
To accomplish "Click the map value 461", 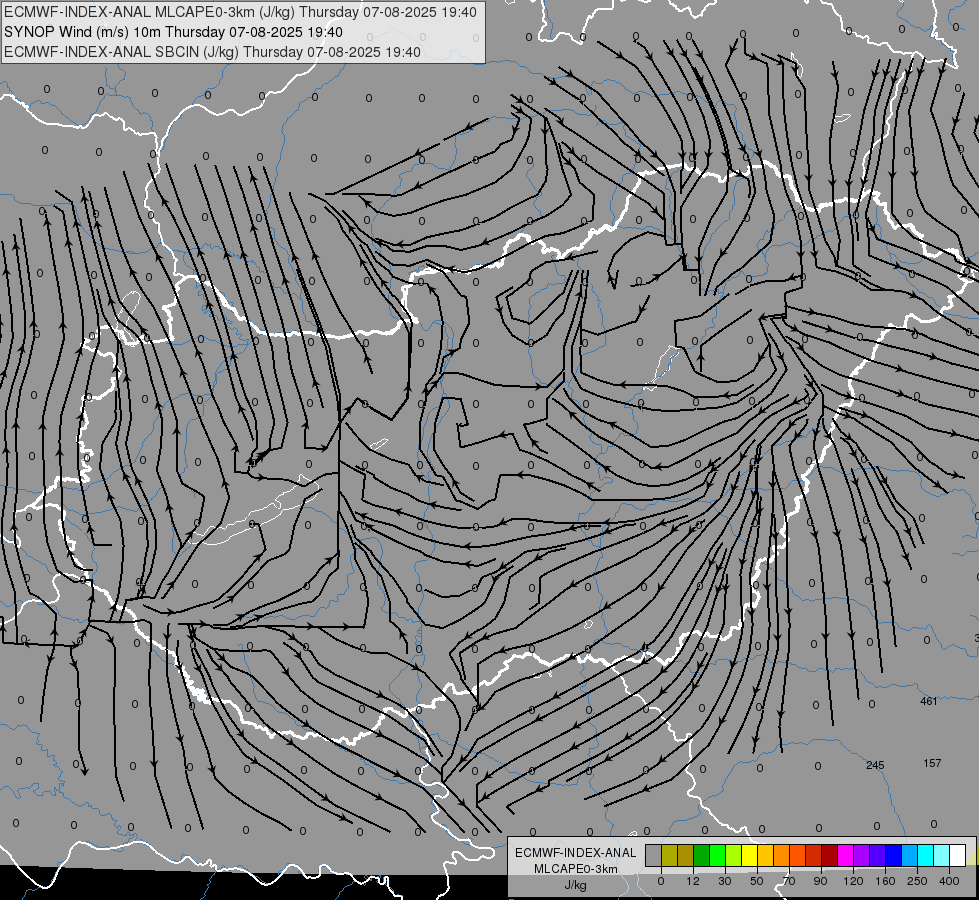I will [x=928, y=701].
